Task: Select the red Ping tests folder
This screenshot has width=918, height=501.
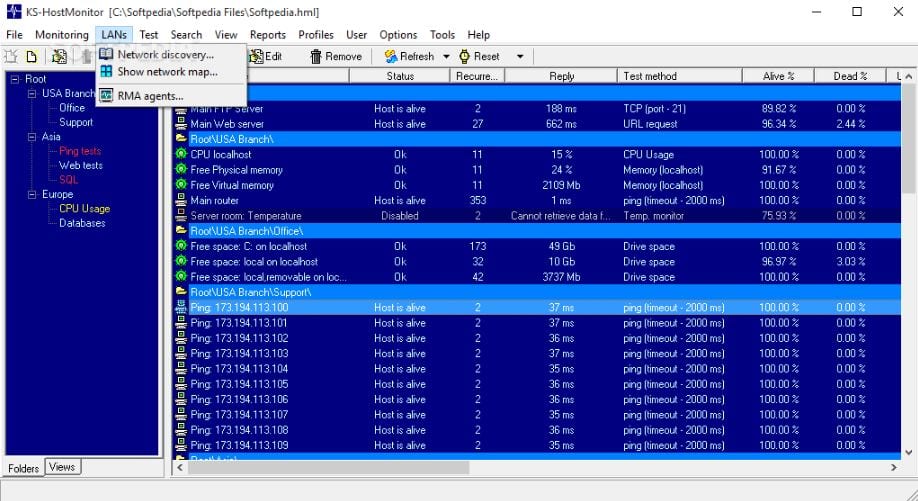Action: pyautogui.click(x=80, y=151)
